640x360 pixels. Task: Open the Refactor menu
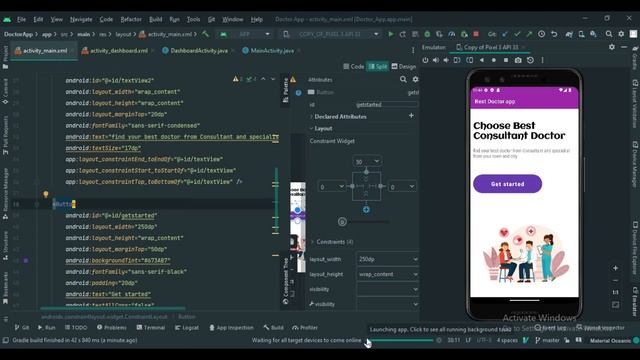coord(131,19)
